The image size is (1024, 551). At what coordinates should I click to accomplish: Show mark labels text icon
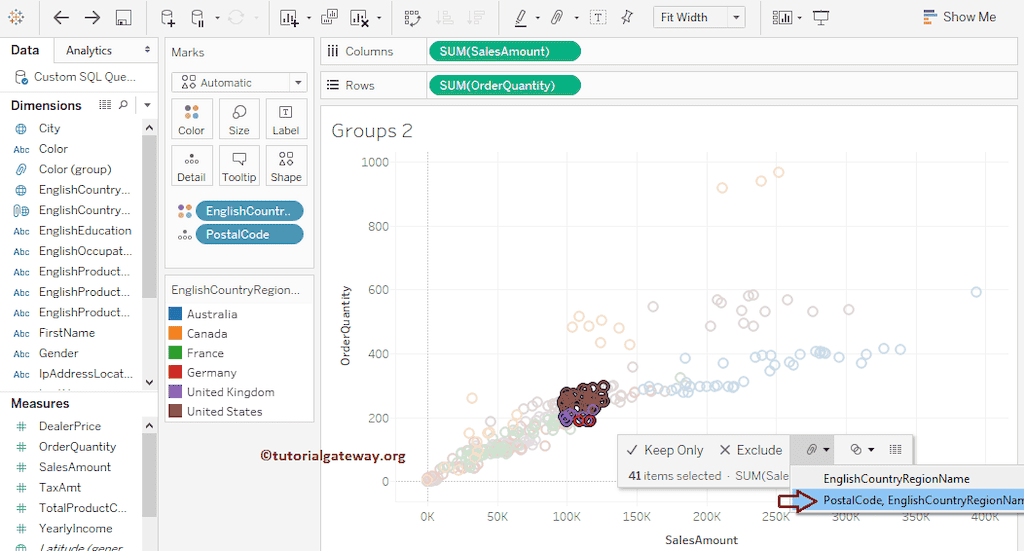[x=598, y=18]
